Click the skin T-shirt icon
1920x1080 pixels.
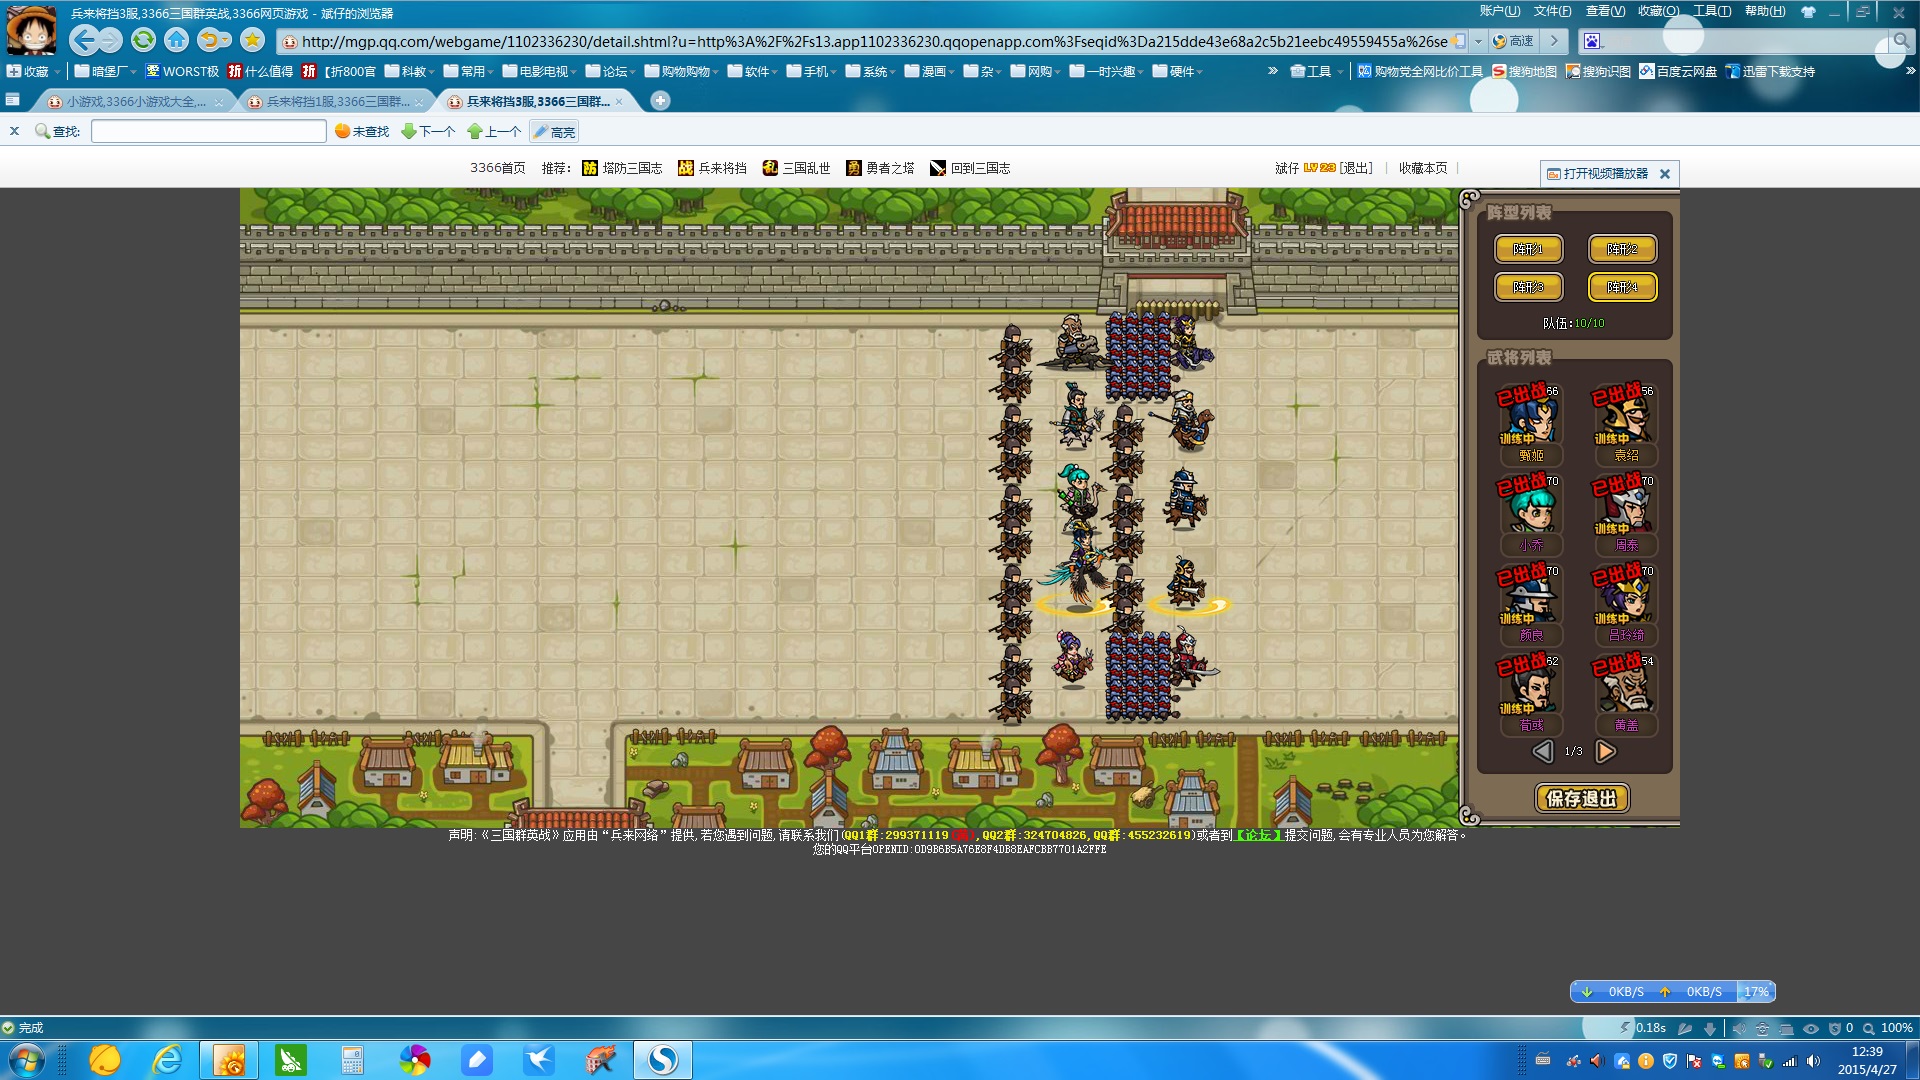[x=1808, y=12]
